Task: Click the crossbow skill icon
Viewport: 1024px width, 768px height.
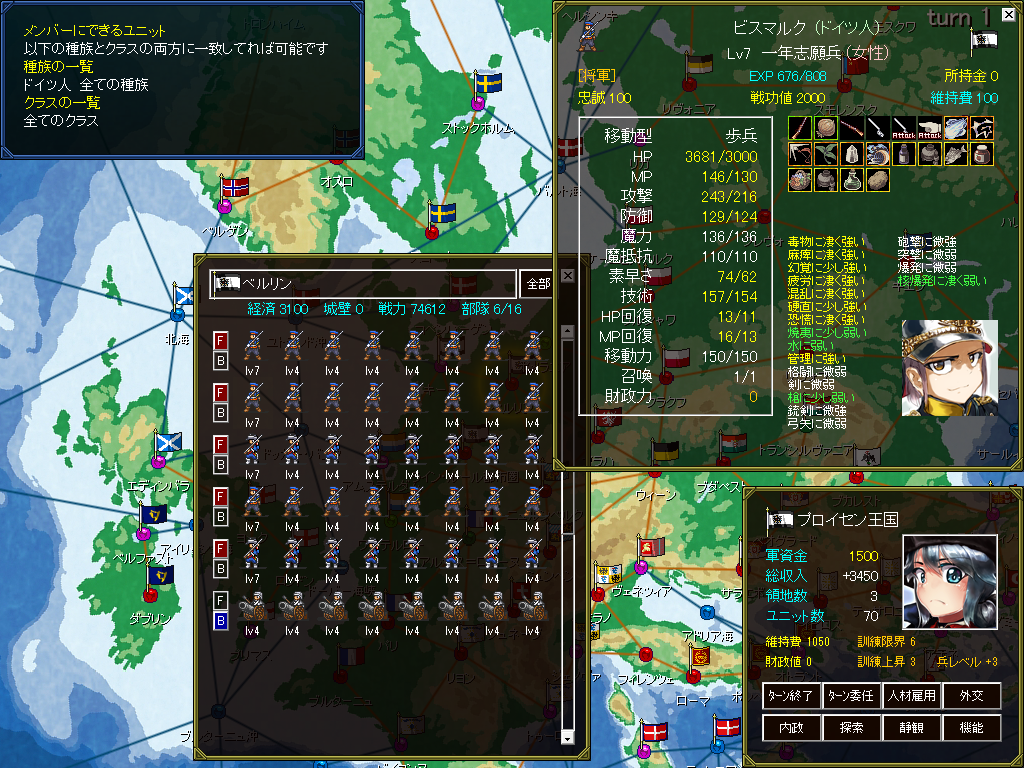Action: coord(800,154)
